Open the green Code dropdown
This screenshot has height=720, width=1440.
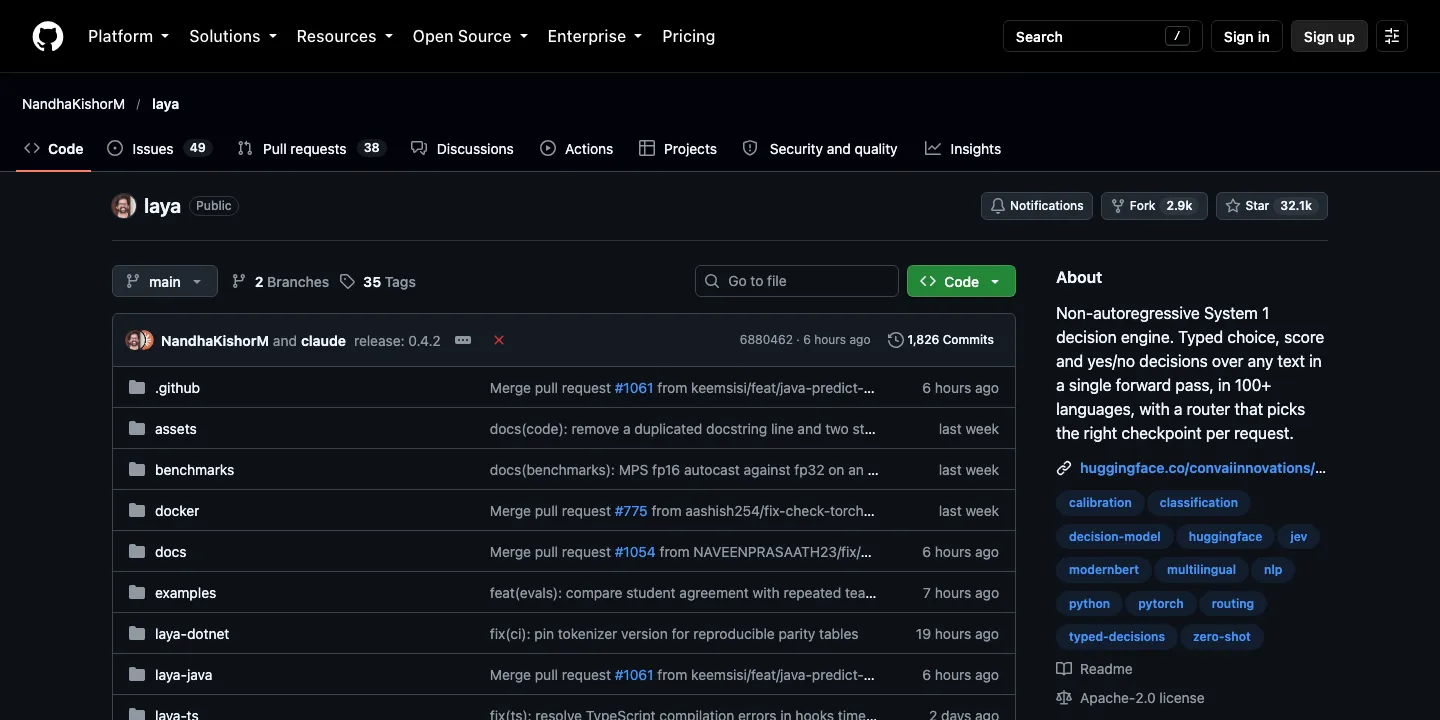click(x=961, y=282)
